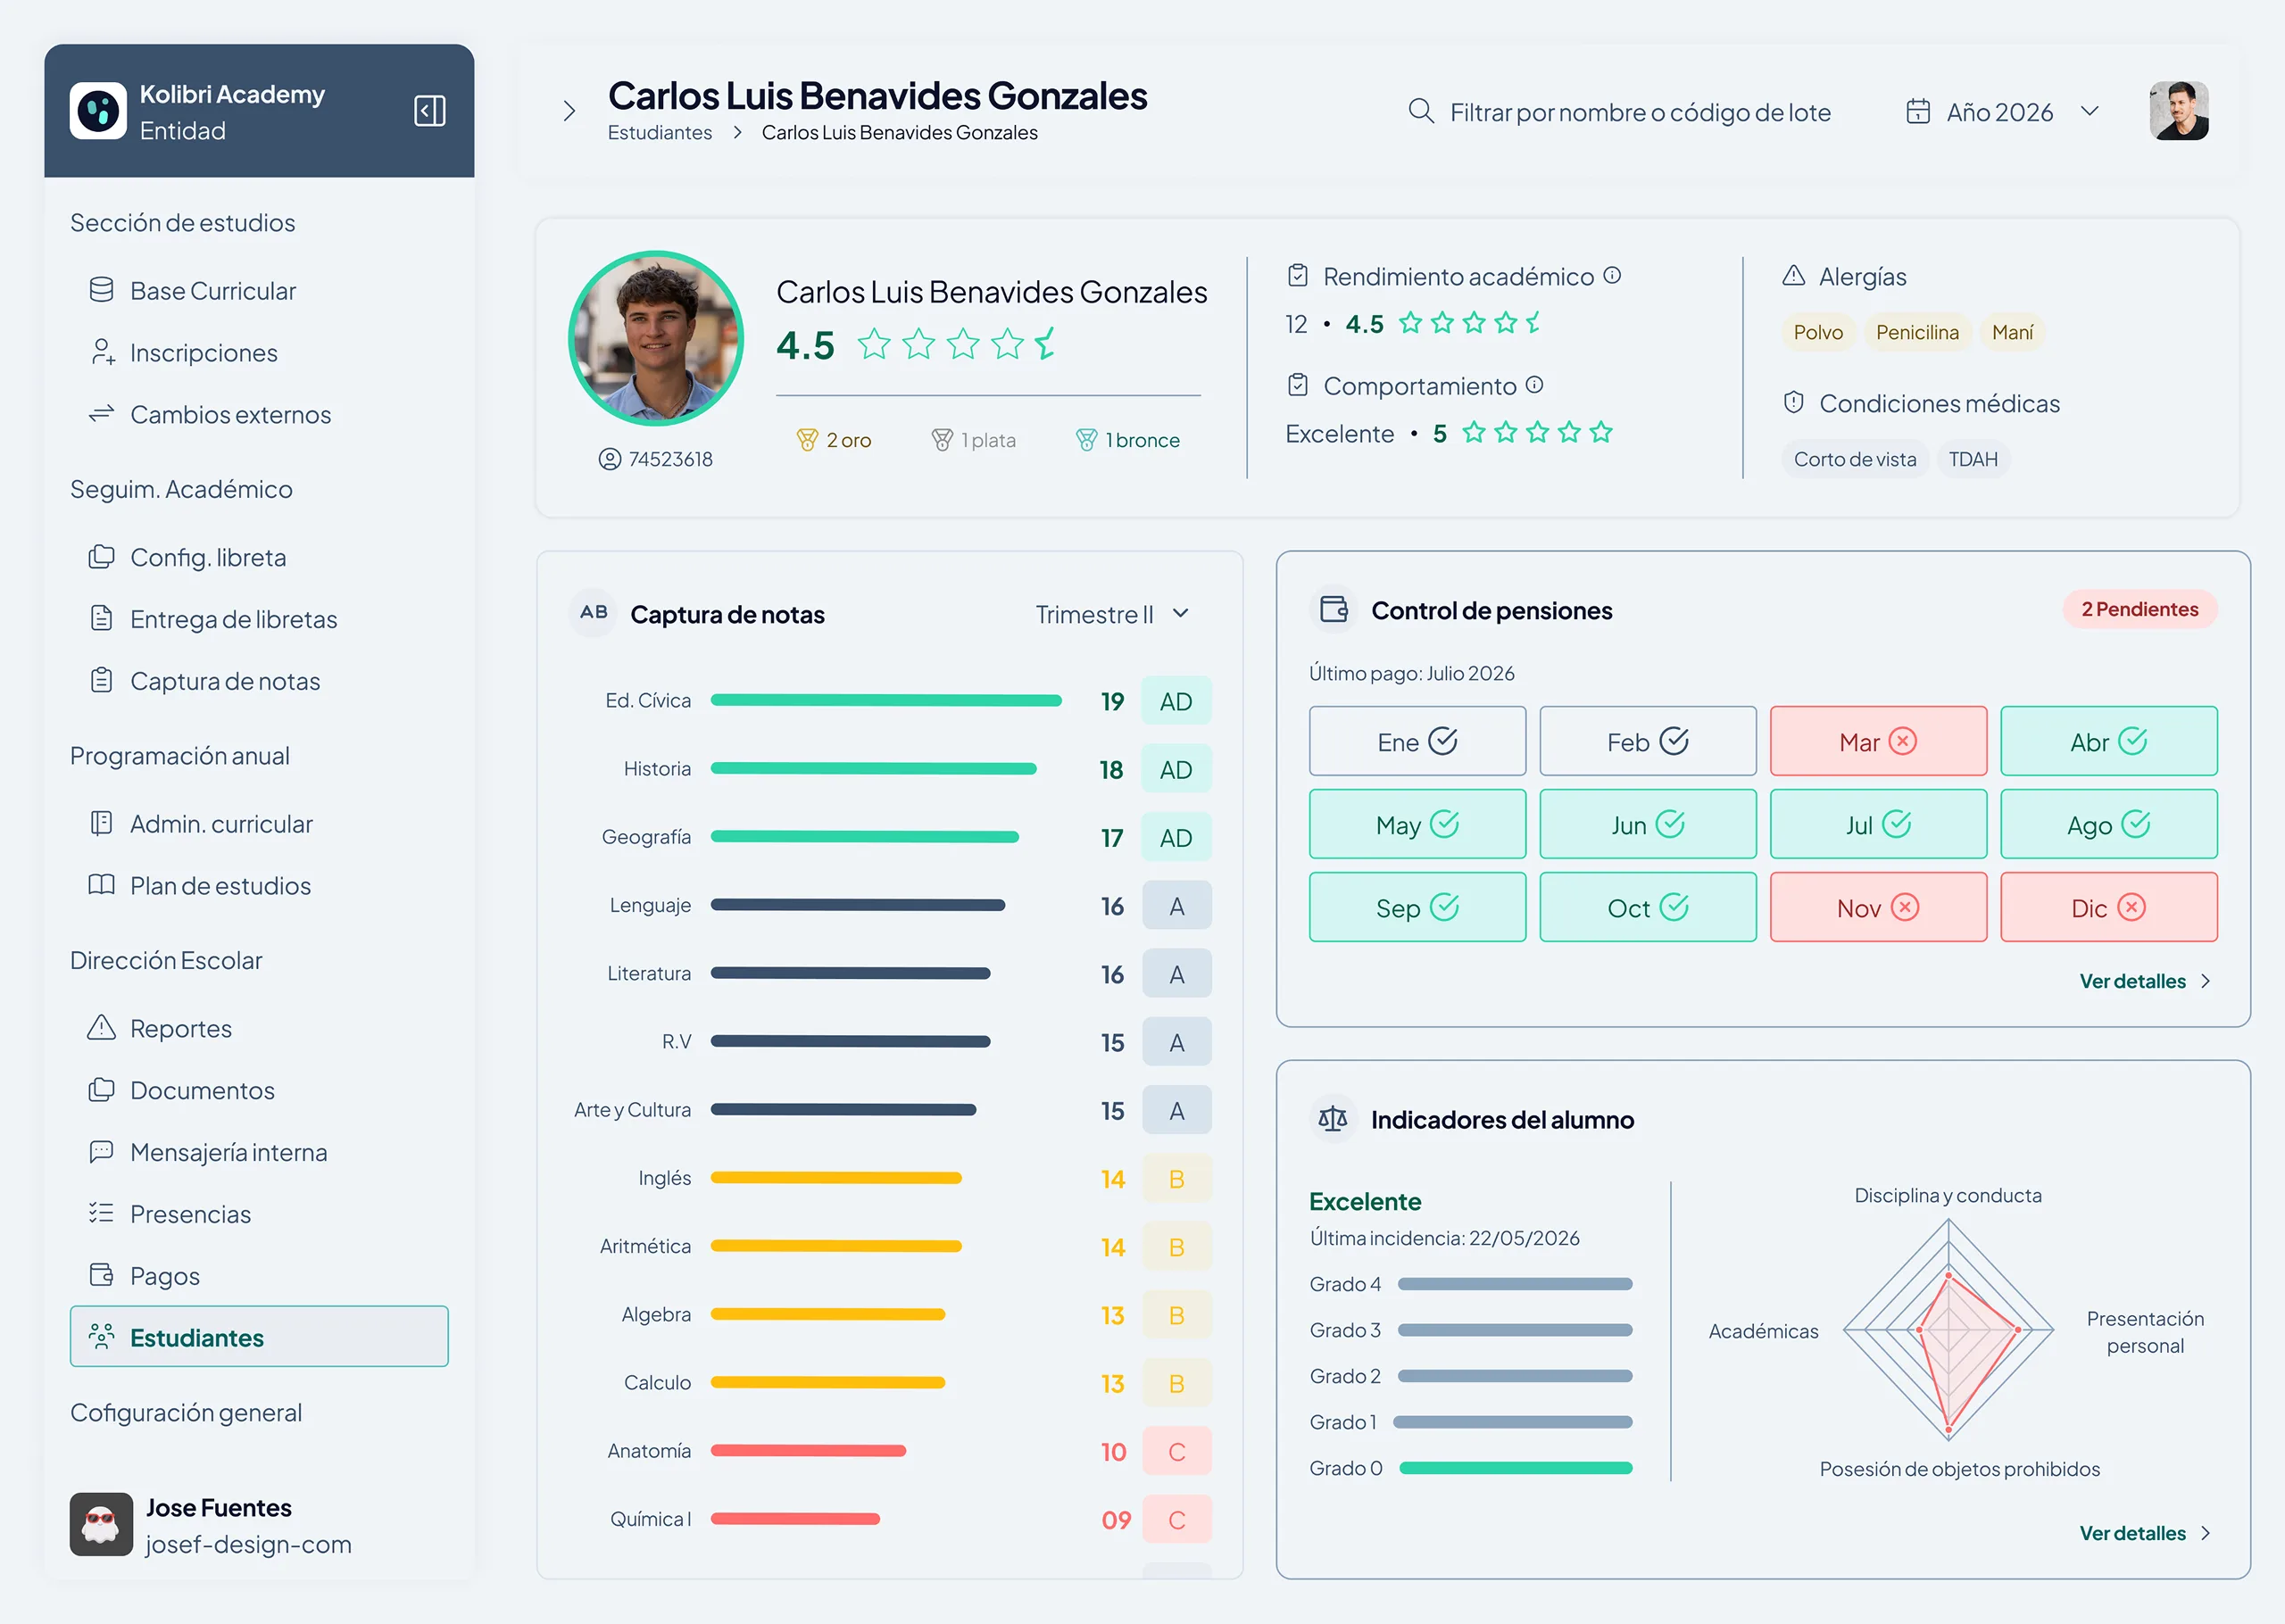This screenshot has height=1624, width=2285.
Task: Open the Año 2026 year dropdown
Action: point(2002,112)
